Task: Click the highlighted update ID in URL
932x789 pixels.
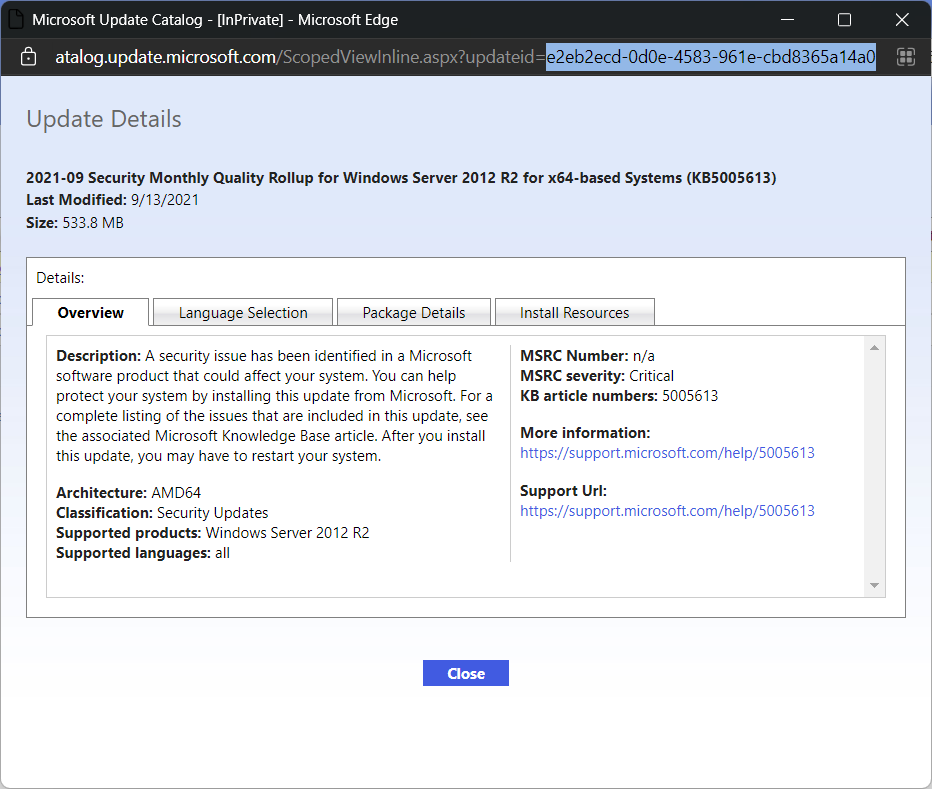Action: [711, 57]
